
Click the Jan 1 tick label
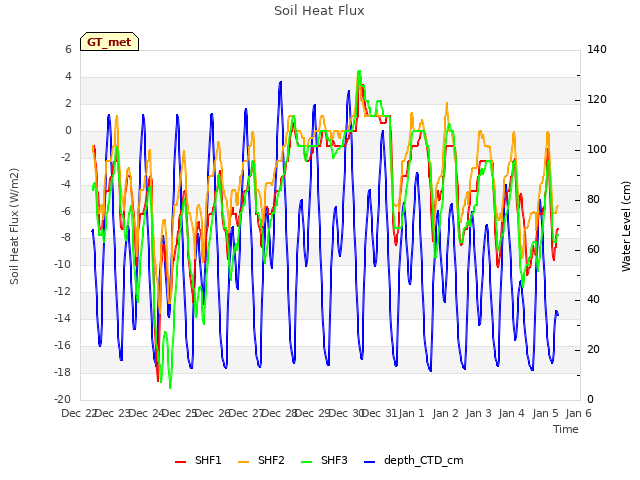(411, 413)
